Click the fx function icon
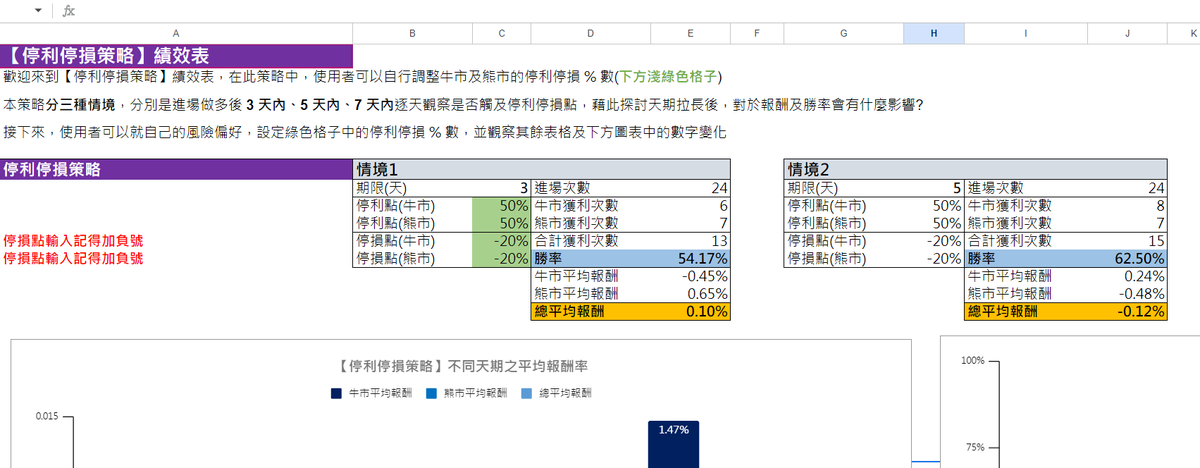The height and width of the screenshot is (468, 1200). click(69, 11)
